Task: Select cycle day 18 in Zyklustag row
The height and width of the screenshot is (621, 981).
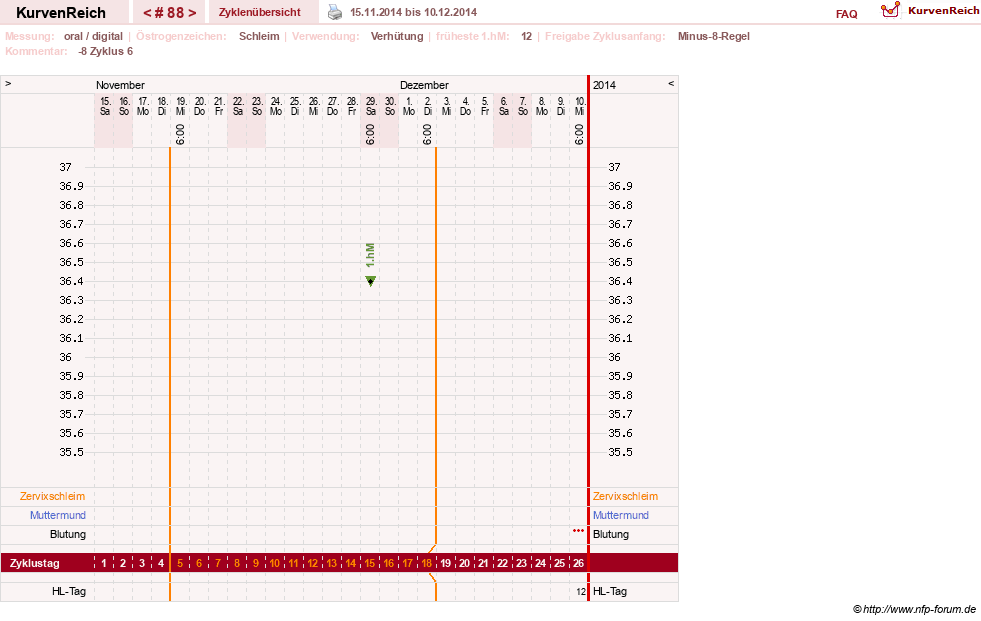Action: click(427, 563)
